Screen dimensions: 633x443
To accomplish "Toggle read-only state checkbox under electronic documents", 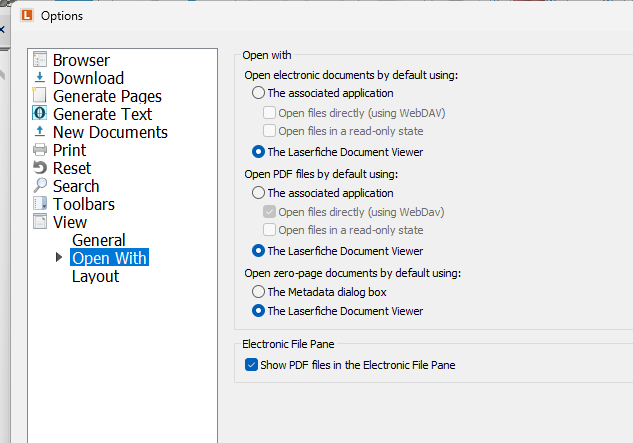I will [x=269, y=131].
